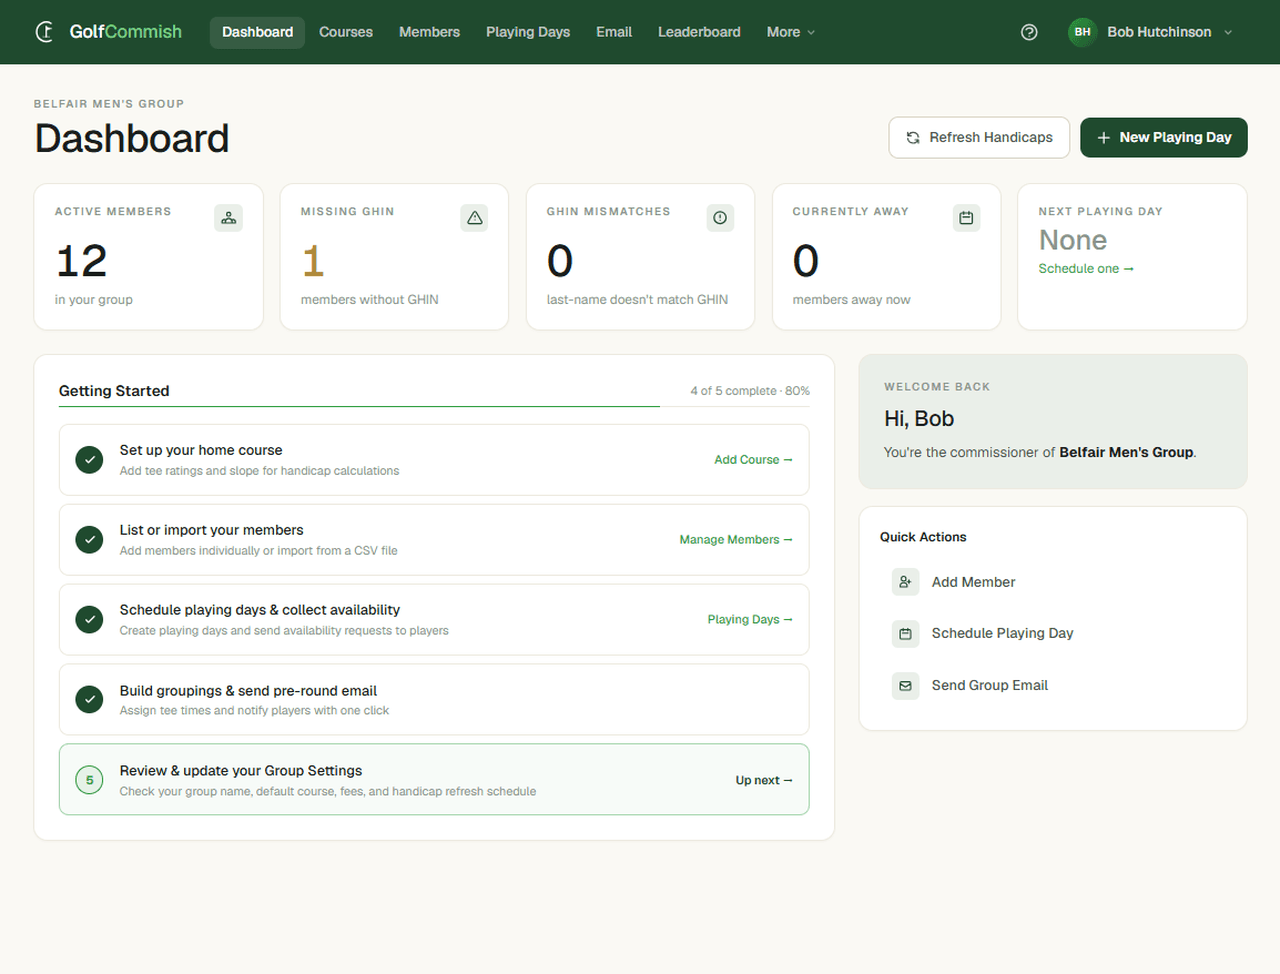Image resolution: width=1280 pixels, height=974 pixels.
Task: Click the Belfair Men's Group bold text
Action: [x=1126, y=452]
